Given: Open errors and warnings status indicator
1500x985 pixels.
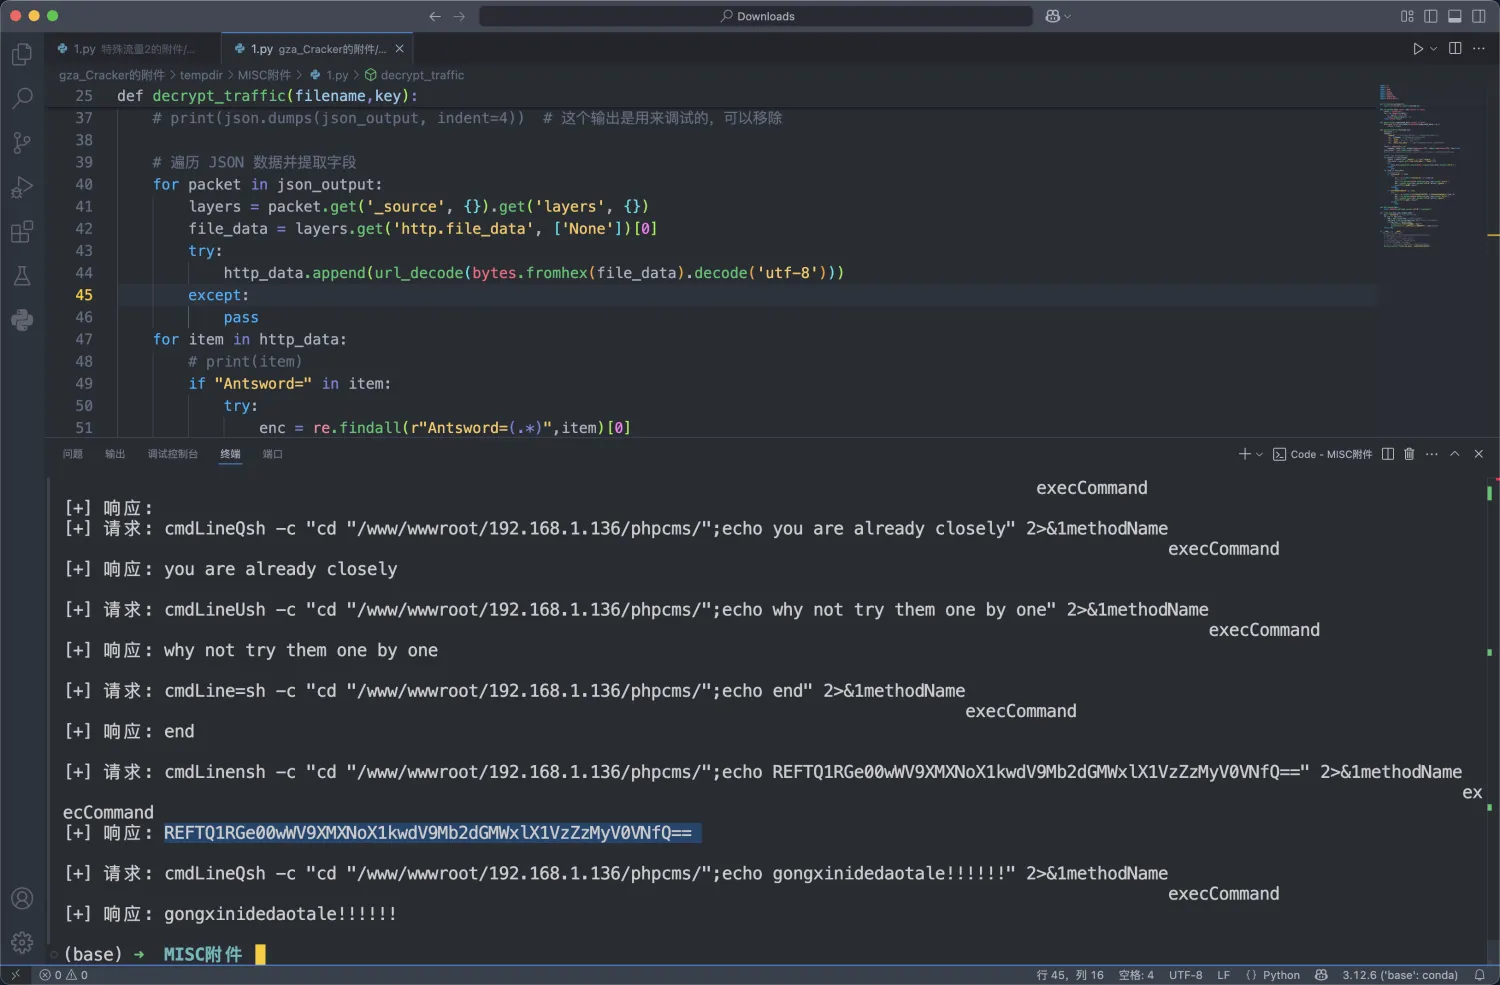Looking at the screenshot, I should tap(63, 975).
